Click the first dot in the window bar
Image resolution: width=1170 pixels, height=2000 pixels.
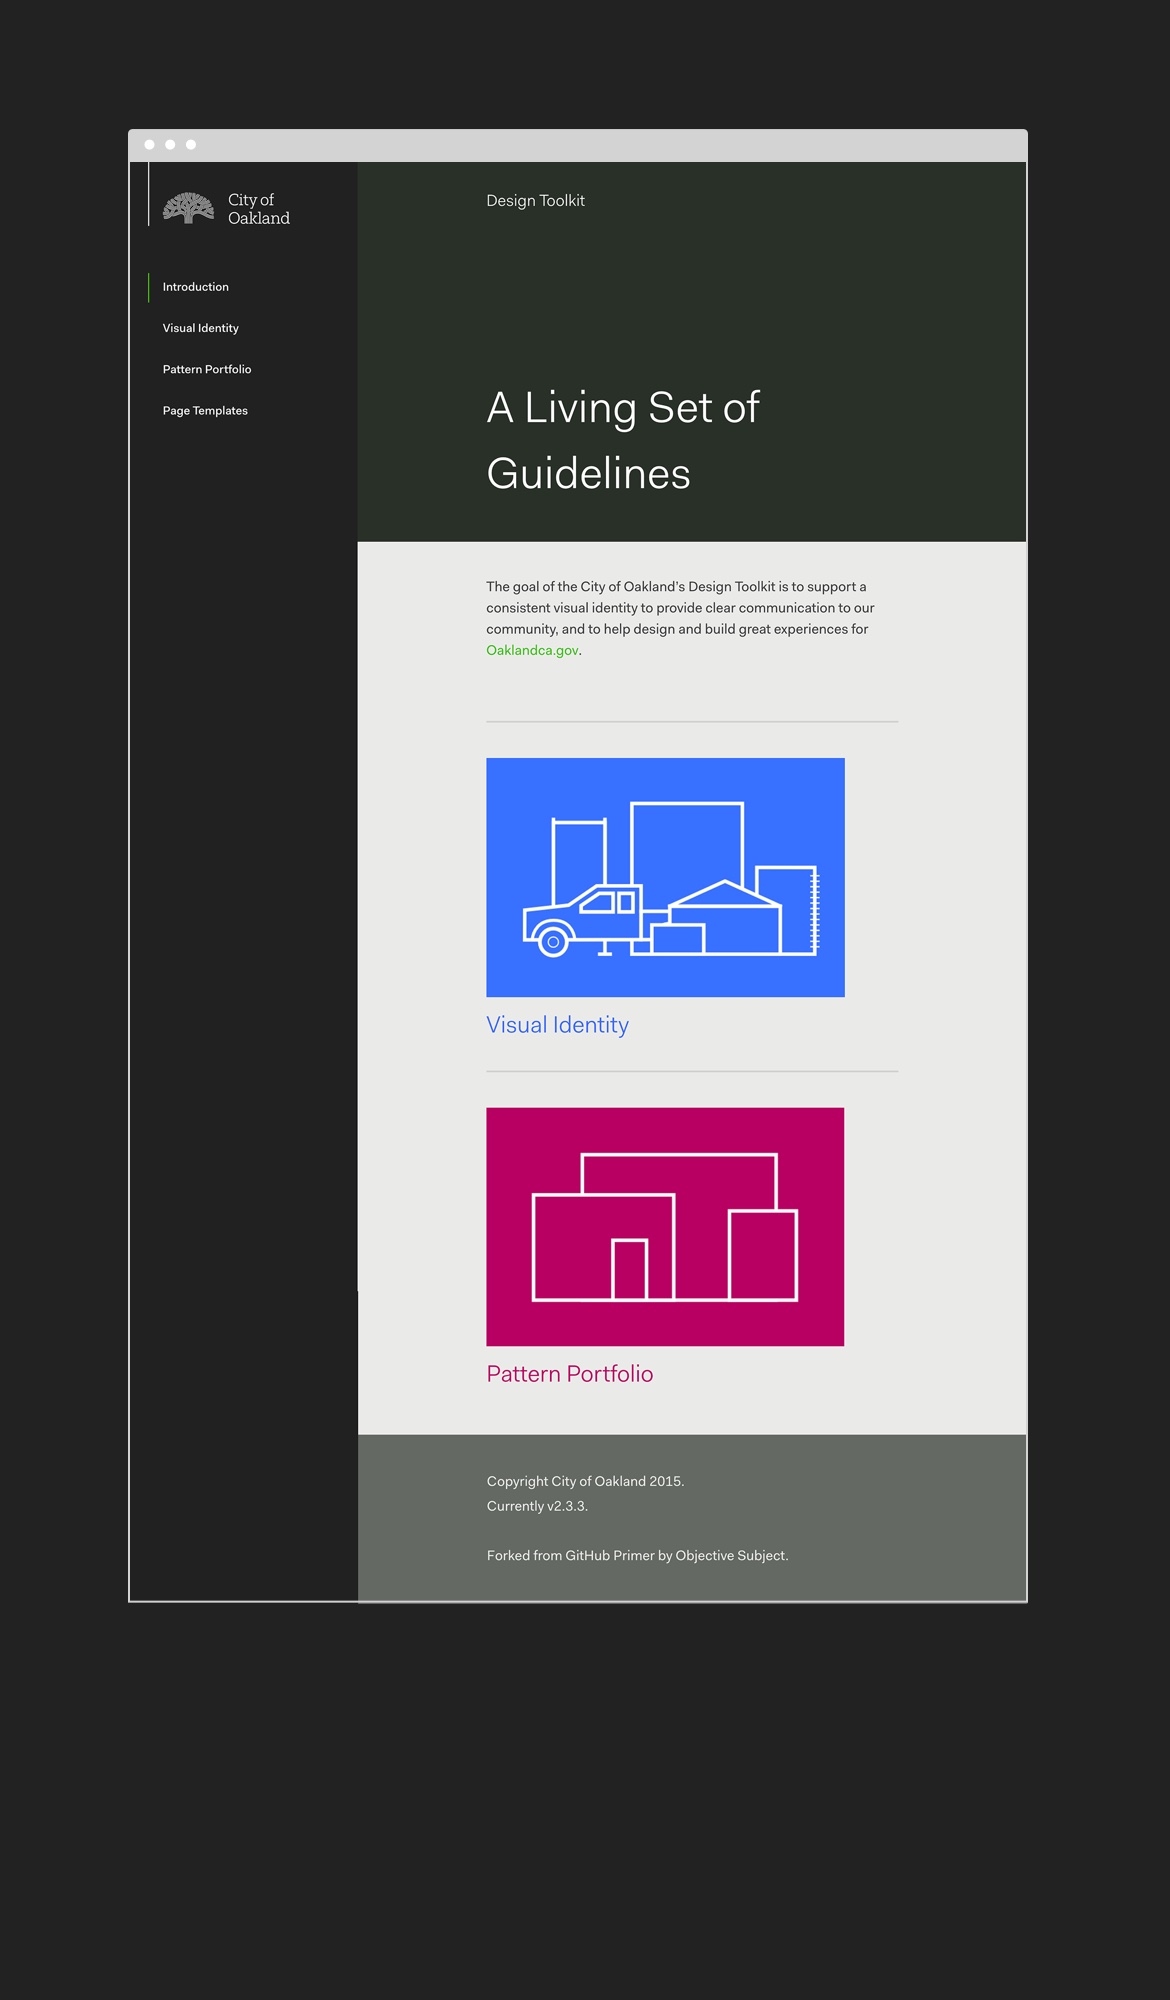[x=150, y=145]
